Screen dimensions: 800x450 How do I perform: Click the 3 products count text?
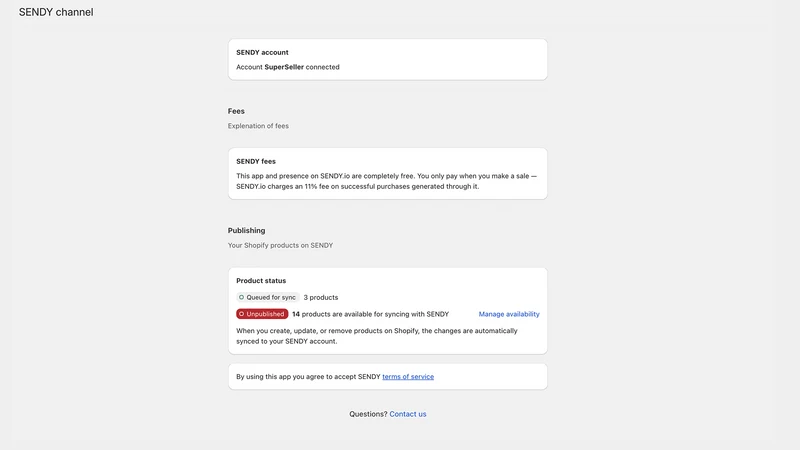point(320,297)
